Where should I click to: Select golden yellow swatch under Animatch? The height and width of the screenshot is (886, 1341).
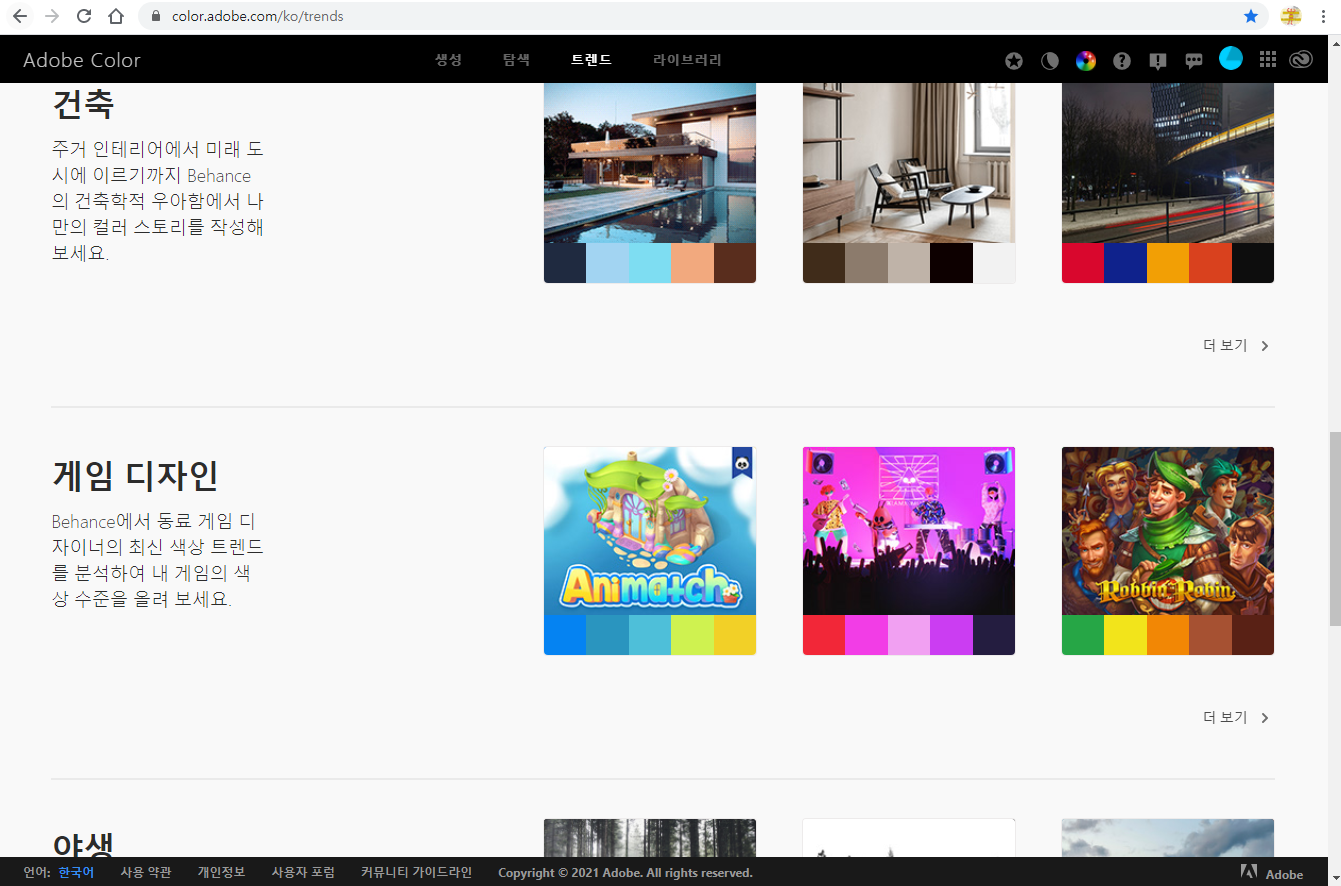coord(735,635)
